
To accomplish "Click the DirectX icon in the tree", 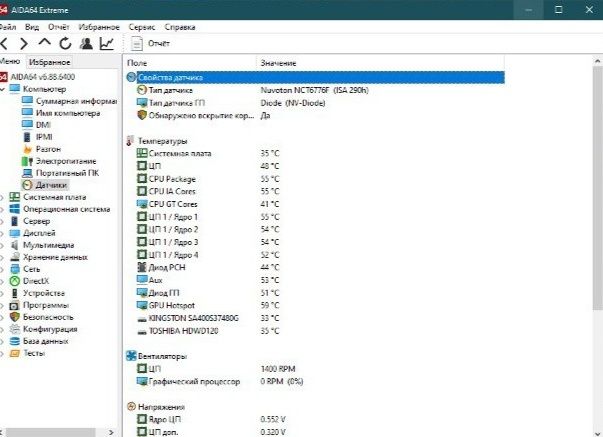I will [x=15, y=281].
